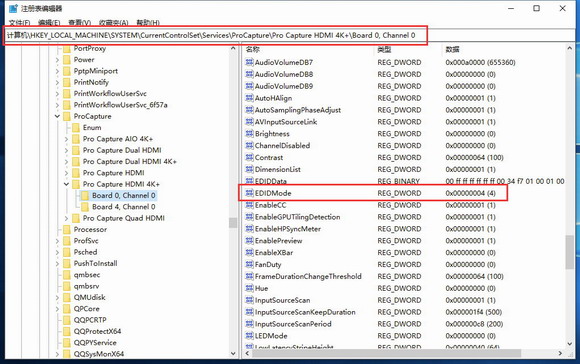This screenshot has width=580, height=364.
Task: Click the EDIDMode DWORD value icon
Action: [249, 193]
